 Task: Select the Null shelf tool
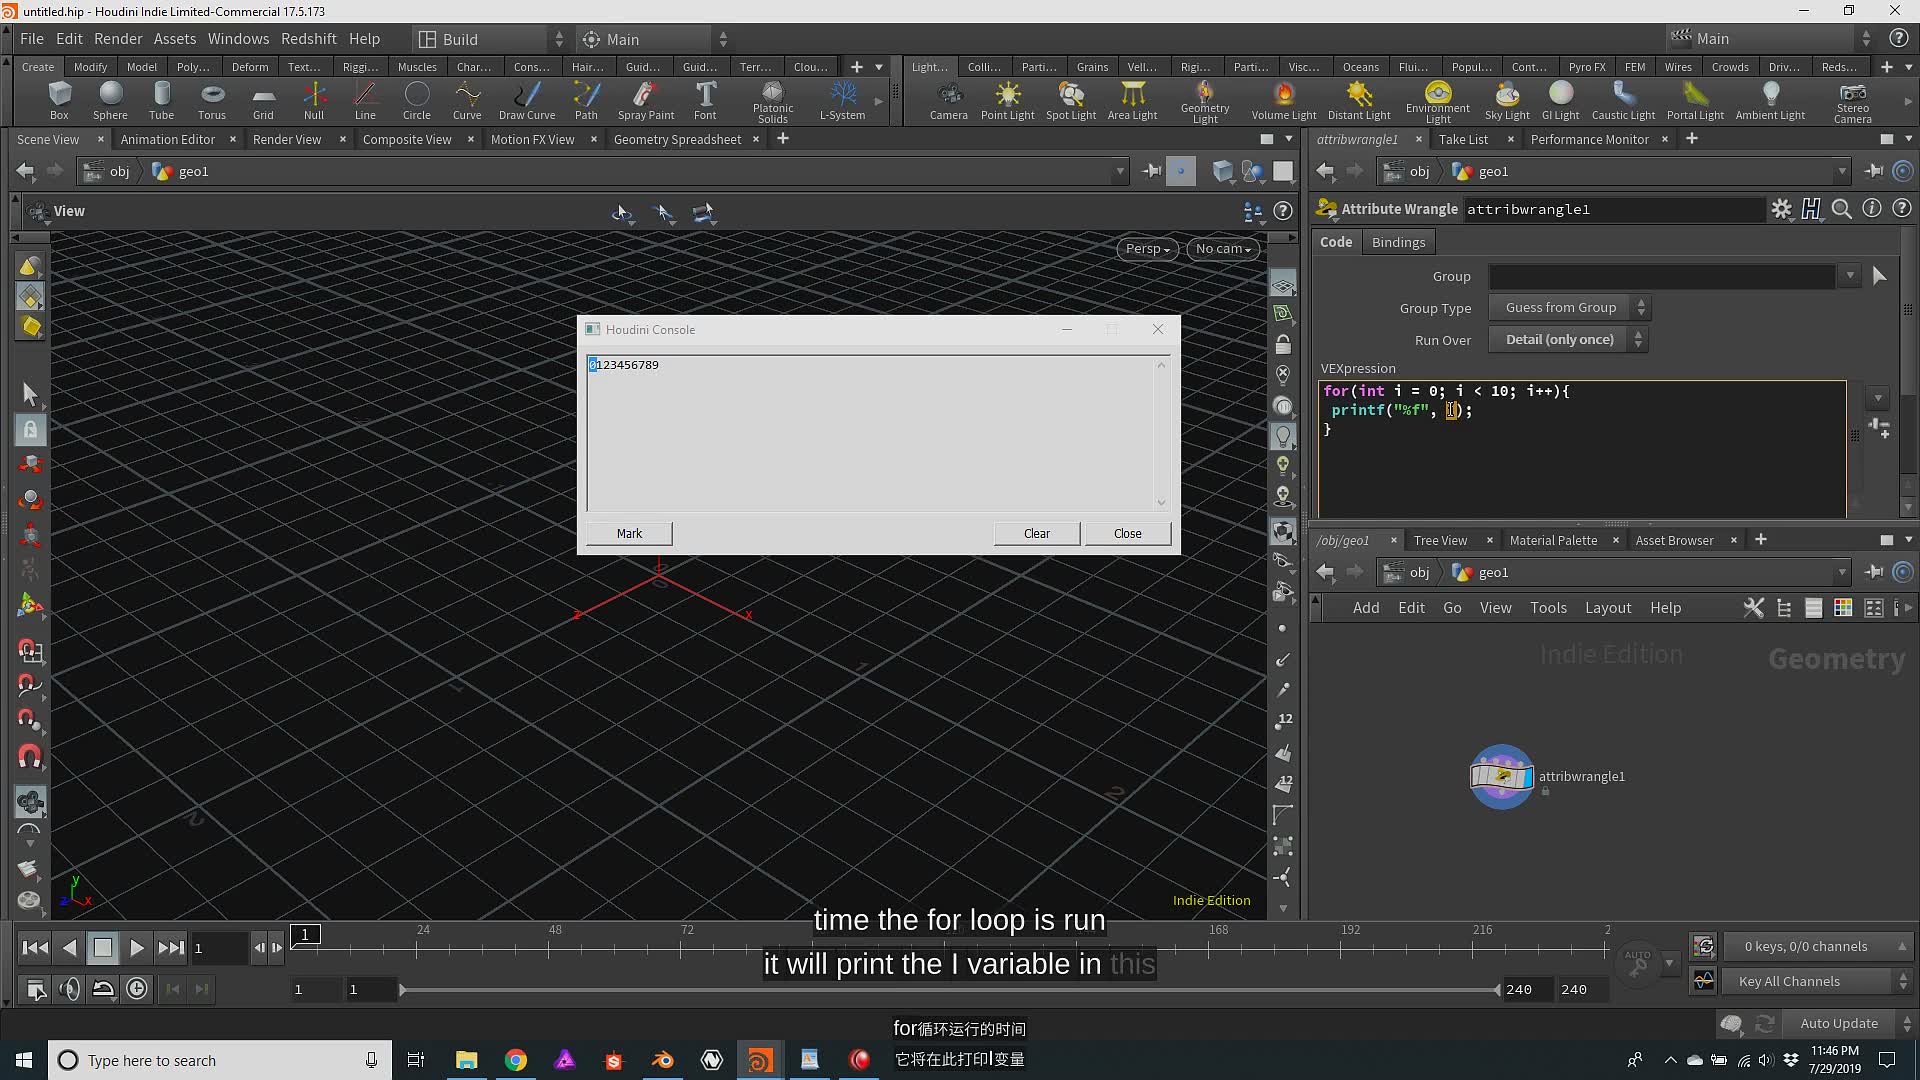(314, 101)
